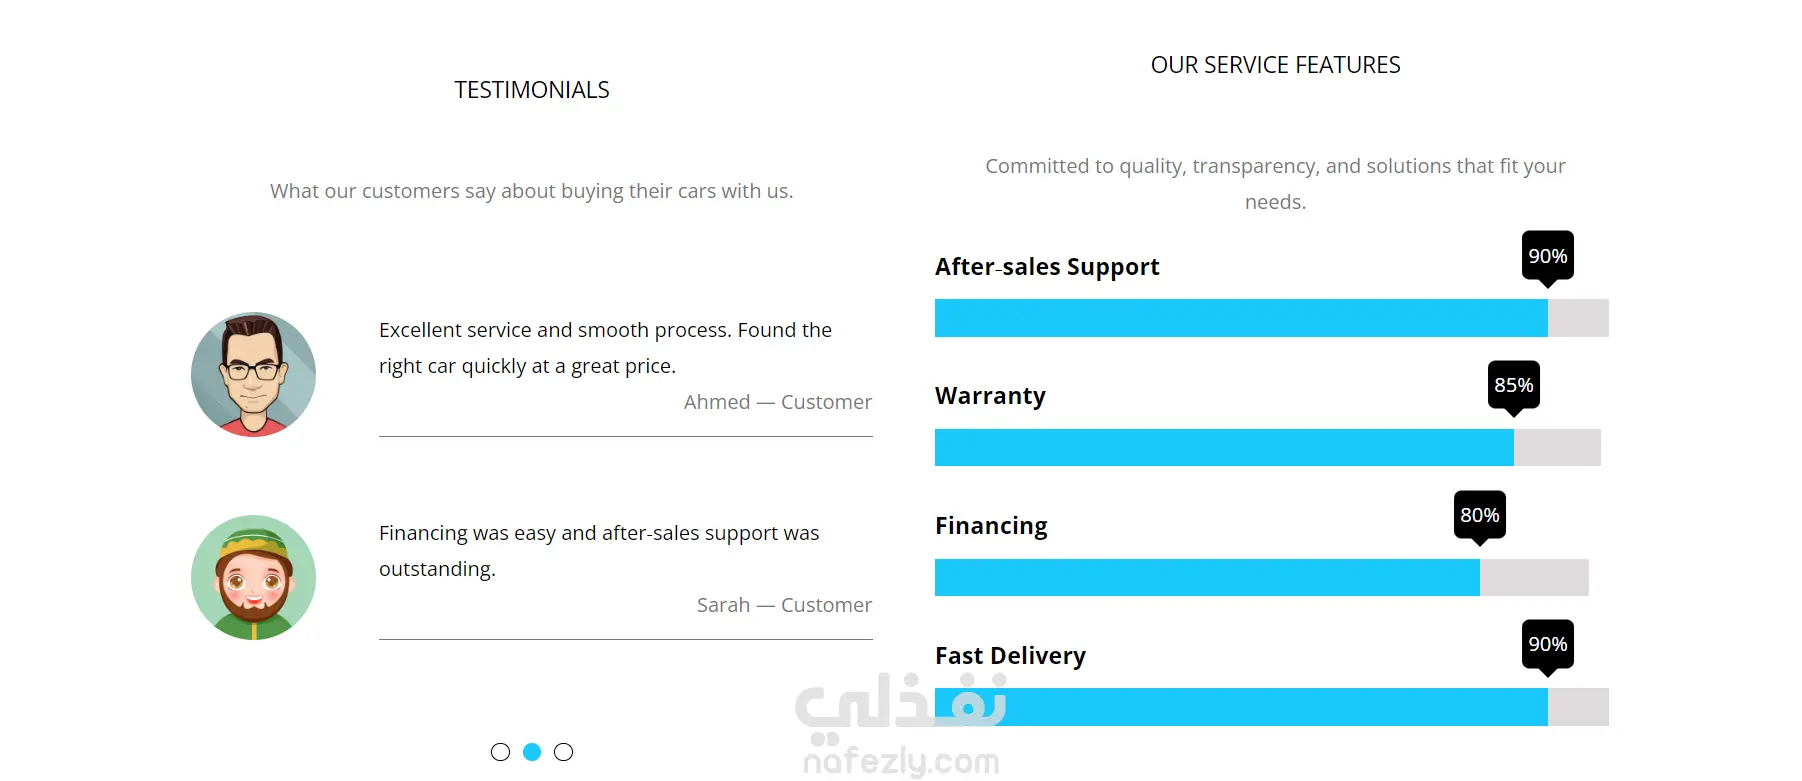The height and width of the screenshot is (781, 1802).
Task: Click the Financing 80% tooltip badge
Action: point(1479,515)
